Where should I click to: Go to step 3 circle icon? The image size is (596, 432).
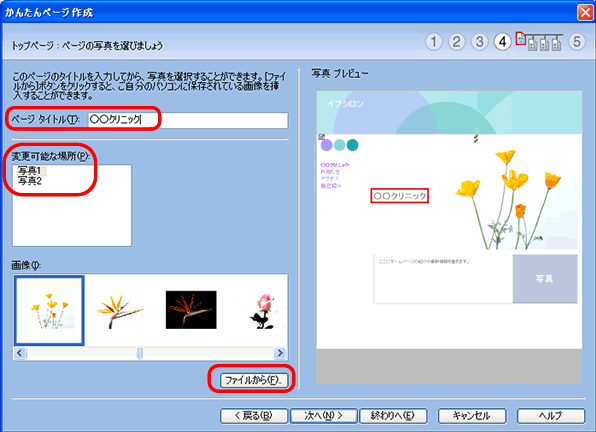[480, 42]
